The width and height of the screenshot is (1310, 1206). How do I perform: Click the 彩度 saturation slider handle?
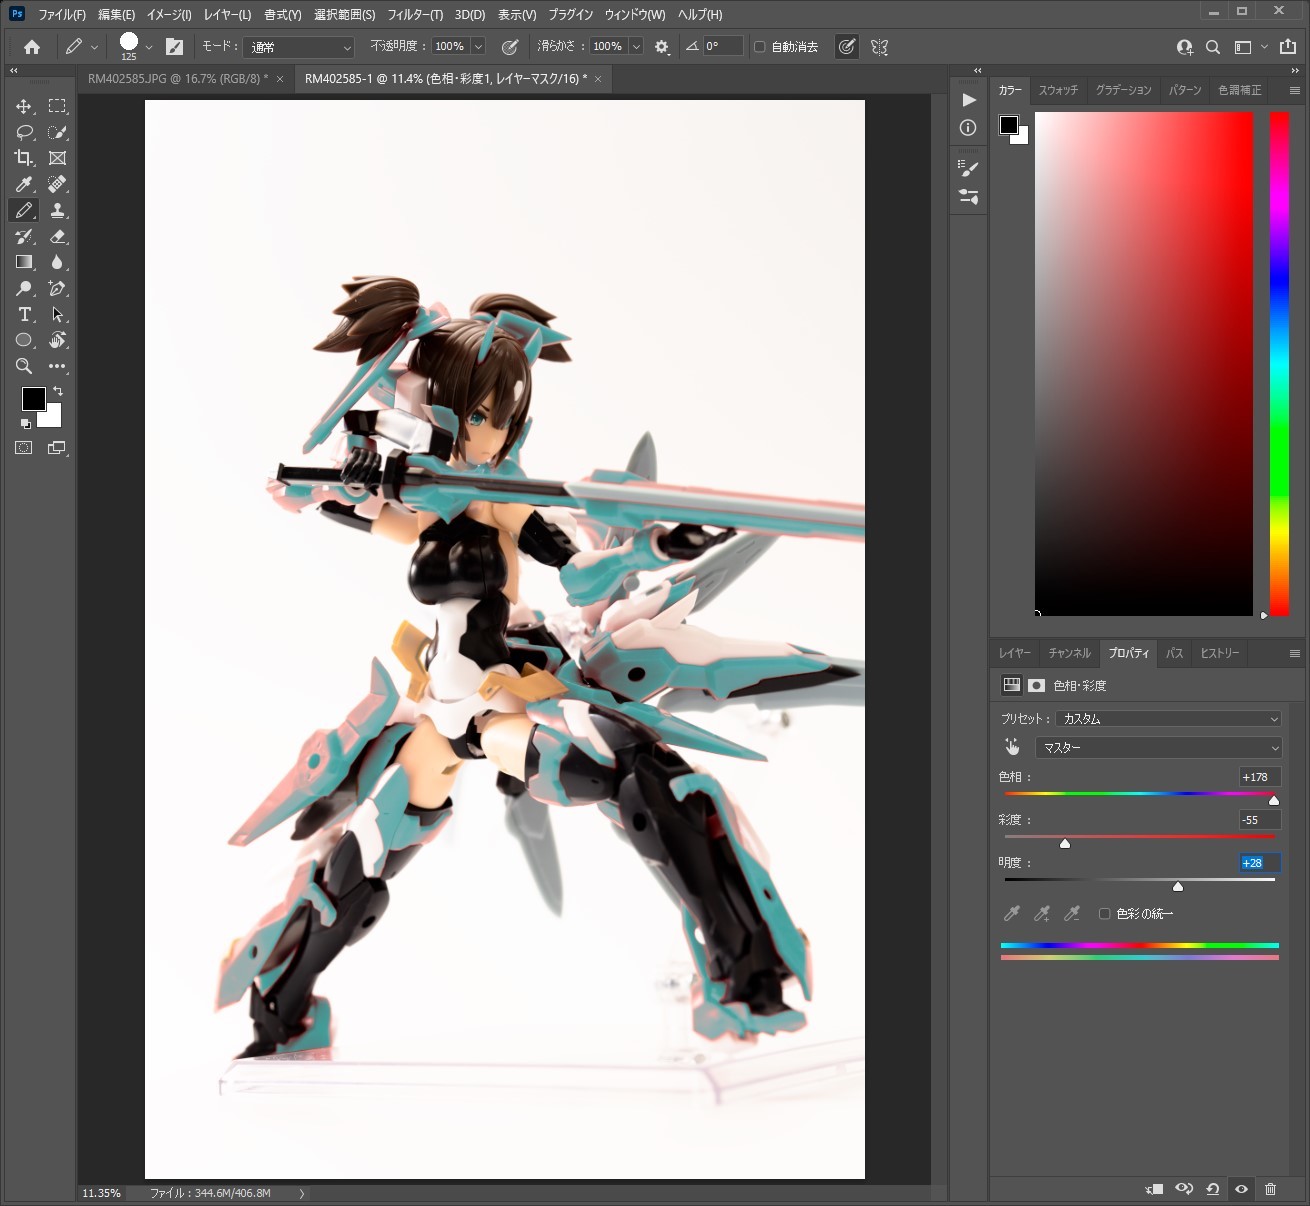tap(1065, 843)
